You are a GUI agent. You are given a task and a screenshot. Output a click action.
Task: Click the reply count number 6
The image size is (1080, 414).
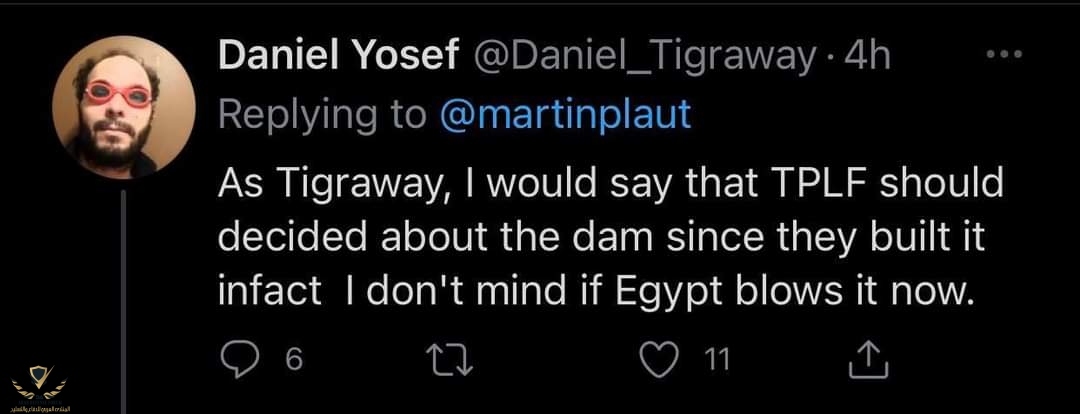(293, 360)
